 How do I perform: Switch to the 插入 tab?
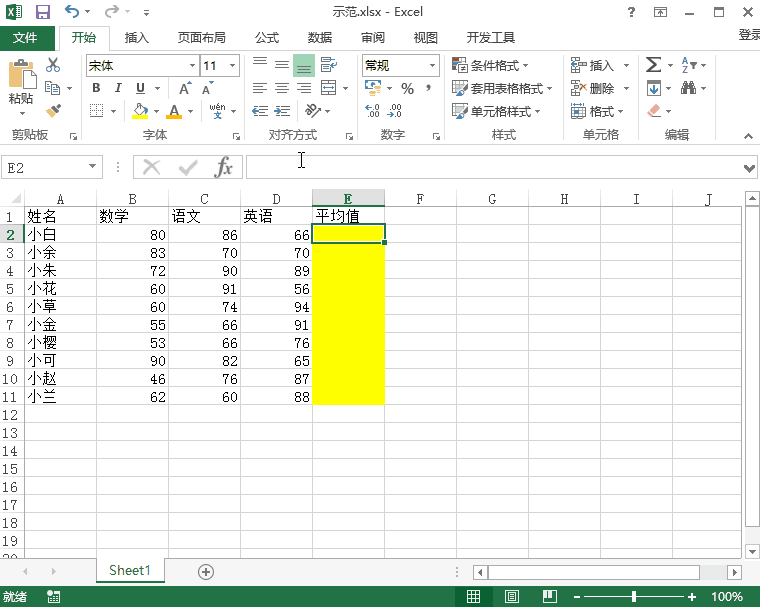click(136, 37)
